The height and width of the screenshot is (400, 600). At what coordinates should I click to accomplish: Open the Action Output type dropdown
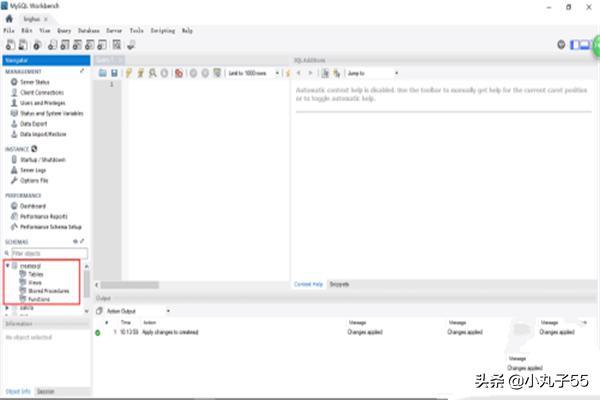point(138,311)
